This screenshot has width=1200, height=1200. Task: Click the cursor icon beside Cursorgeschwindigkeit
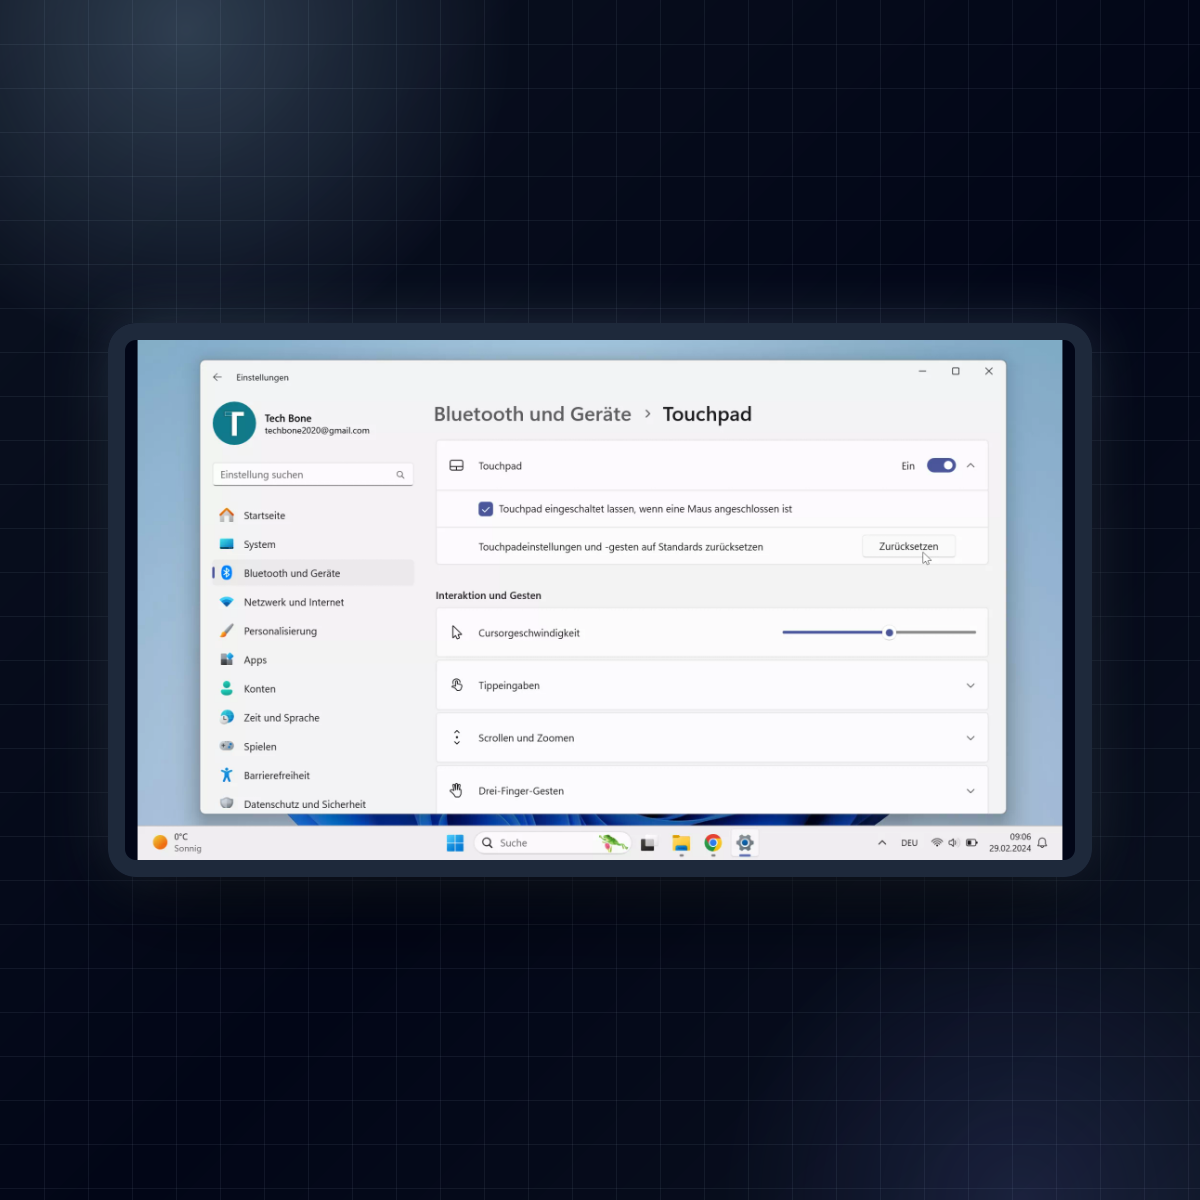[456, 633]
